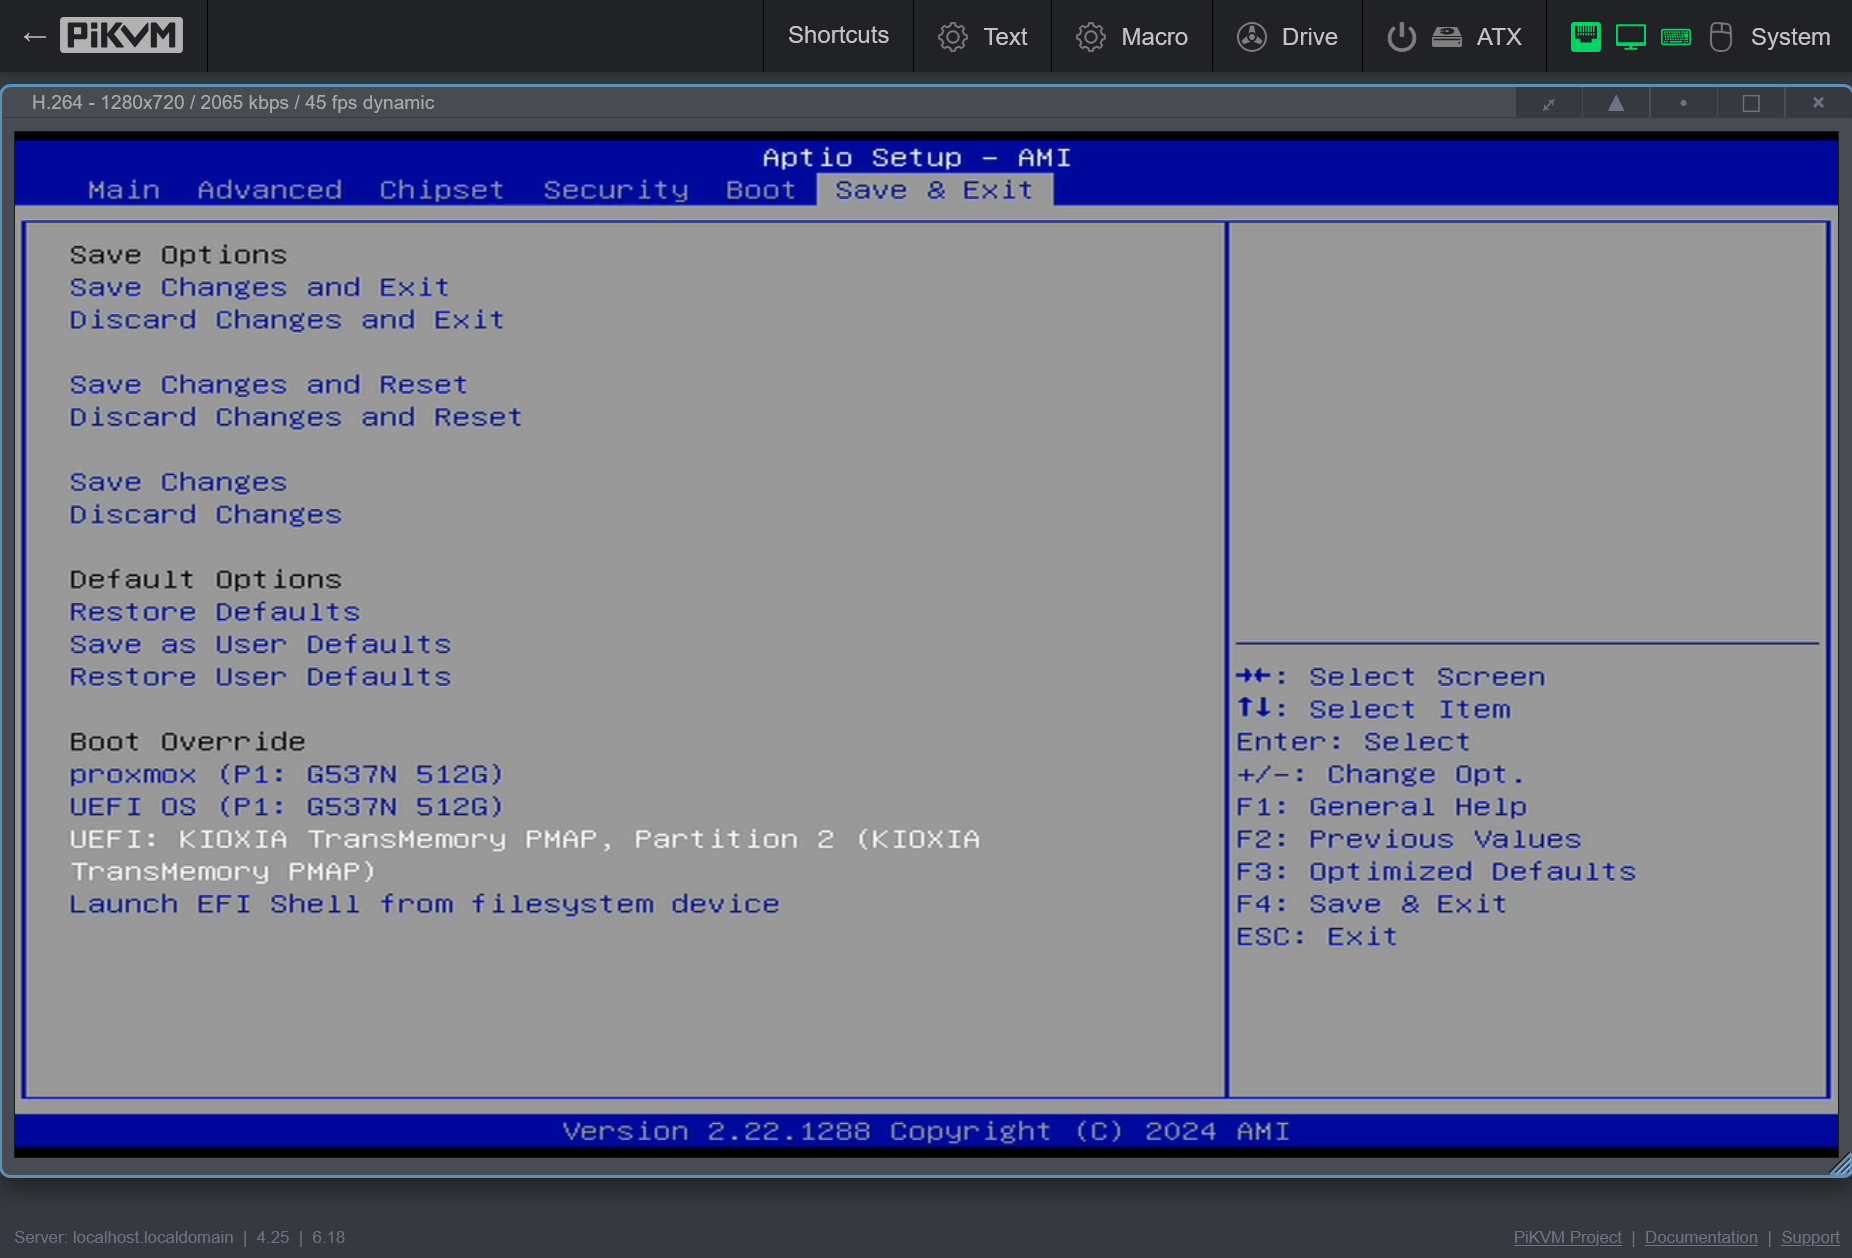The image size is (1852, 1258).
Task: Click the Version 2.22.1288 copyright line
Action: pos(926,1131)
